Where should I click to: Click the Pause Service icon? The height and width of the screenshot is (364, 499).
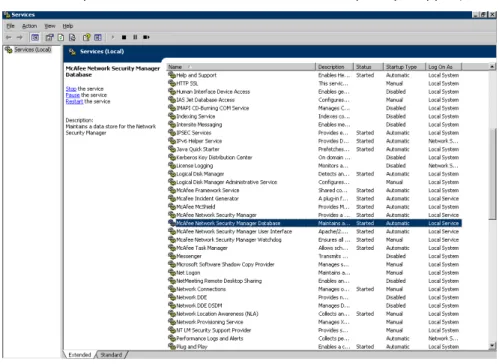[135, 37]
